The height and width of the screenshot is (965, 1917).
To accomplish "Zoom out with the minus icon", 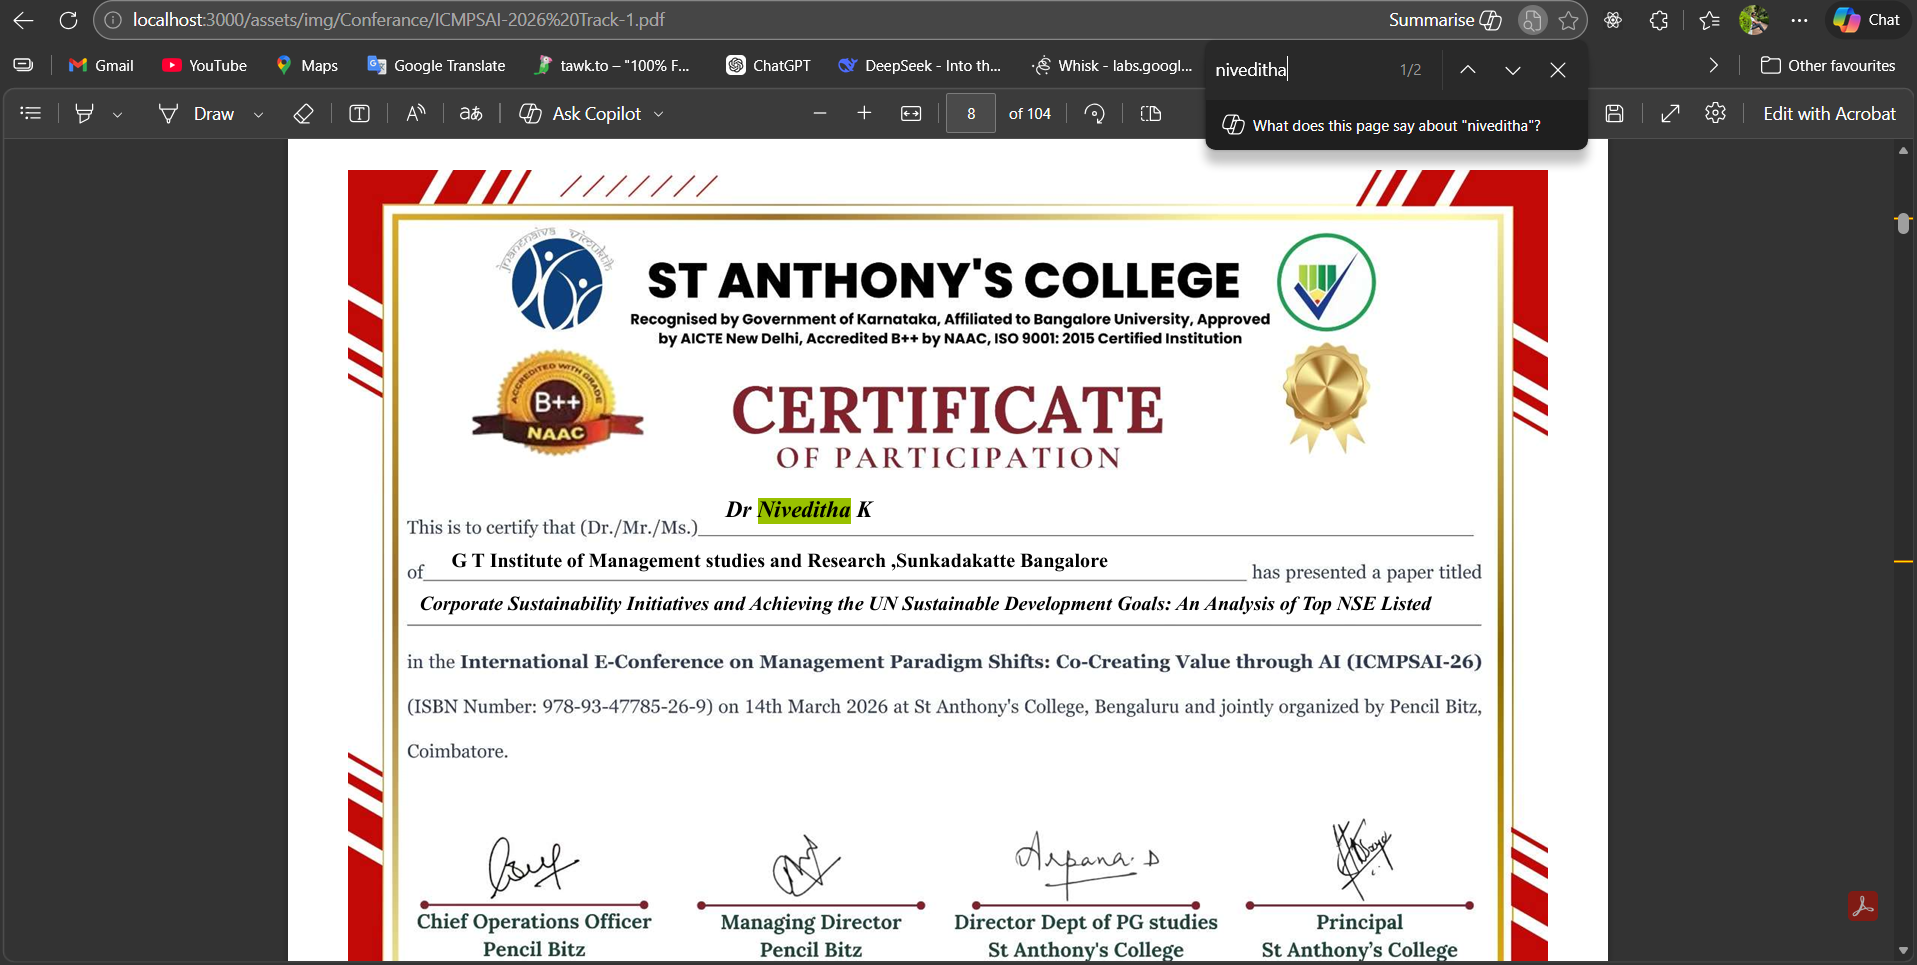I will click(x=820, y=114).
